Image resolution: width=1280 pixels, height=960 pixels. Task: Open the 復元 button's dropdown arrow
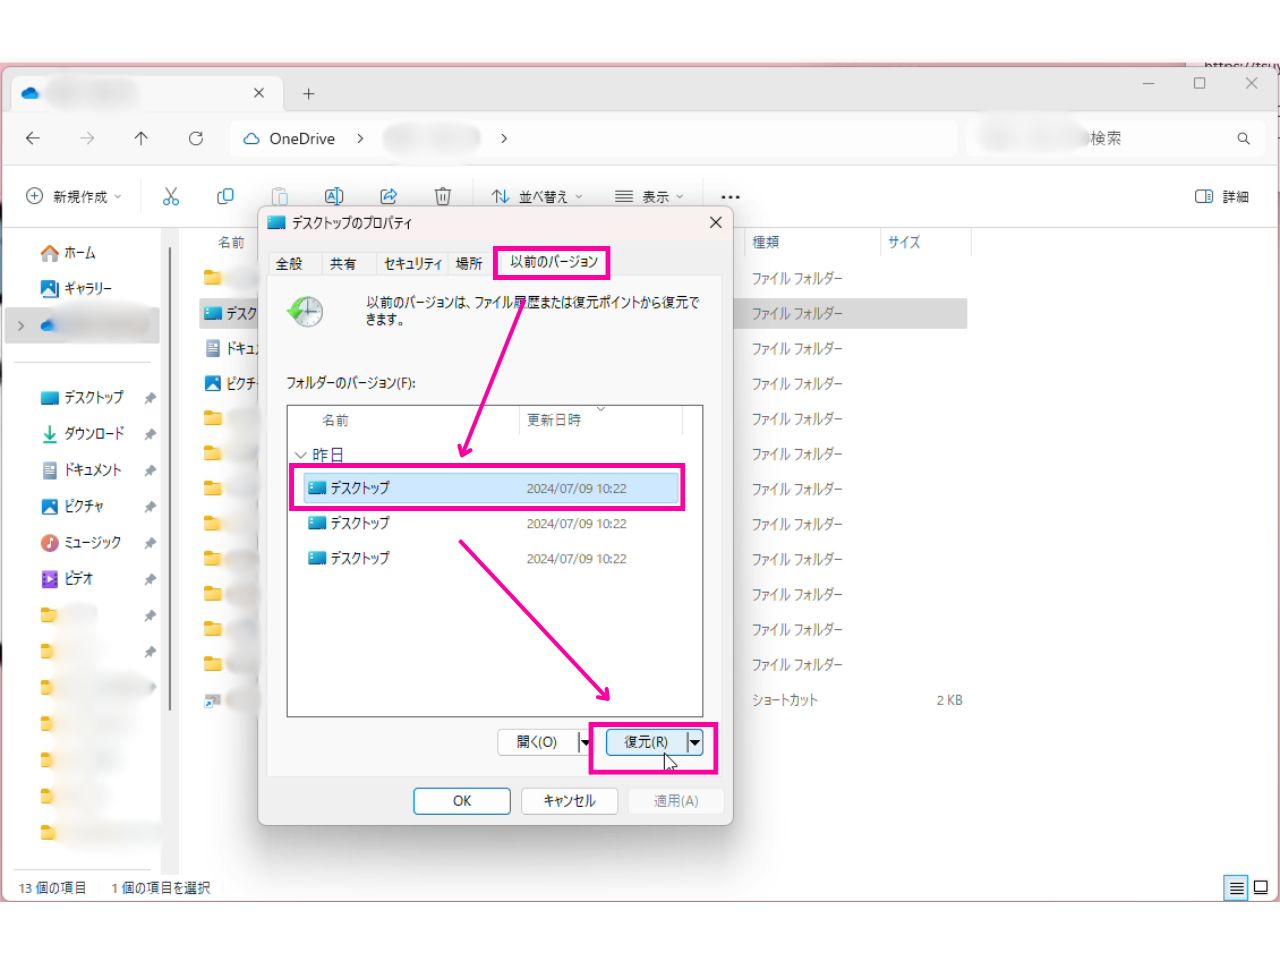[x=696, y=742]
